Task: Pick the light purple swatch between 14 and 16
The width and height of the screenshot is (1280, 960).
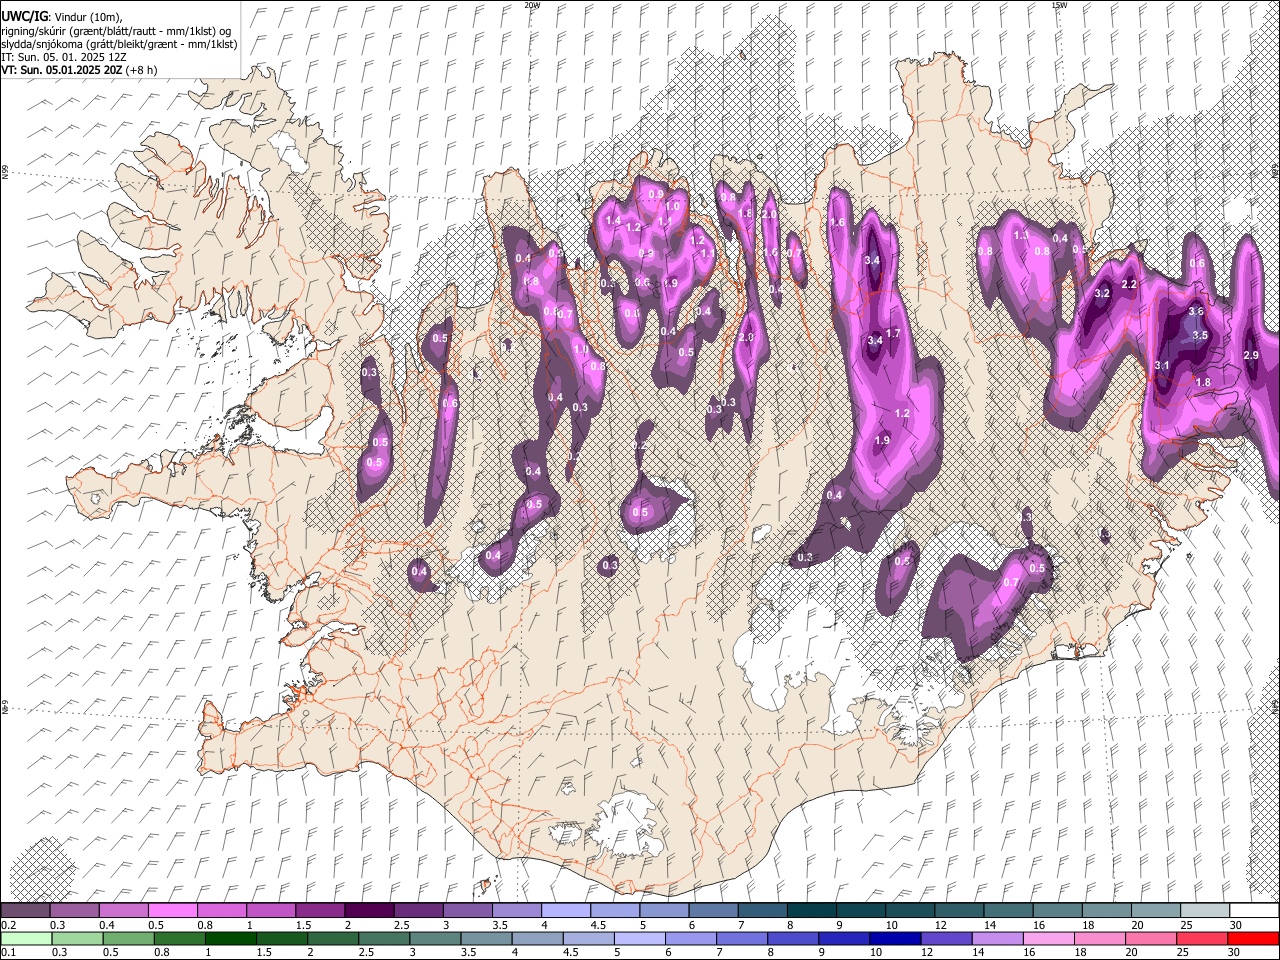Action: pyautogui.click(x=999, y=939)
